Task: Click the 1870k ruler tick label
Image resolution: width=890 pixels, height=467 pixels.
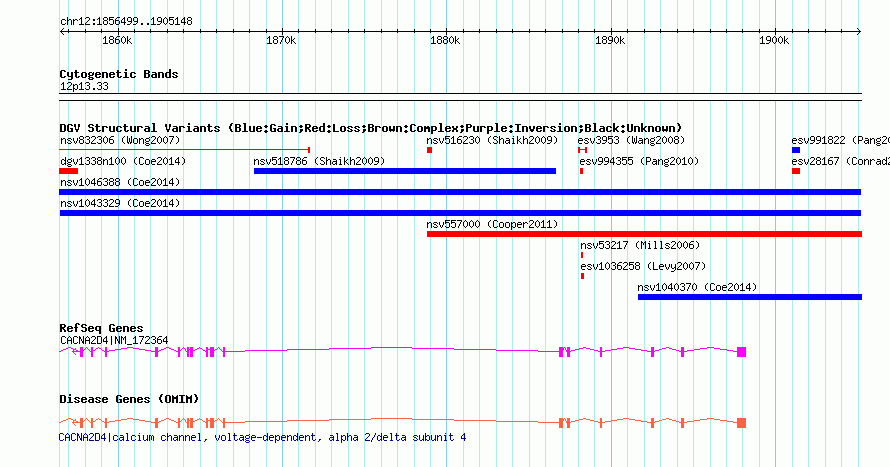Action: point(281,41)
